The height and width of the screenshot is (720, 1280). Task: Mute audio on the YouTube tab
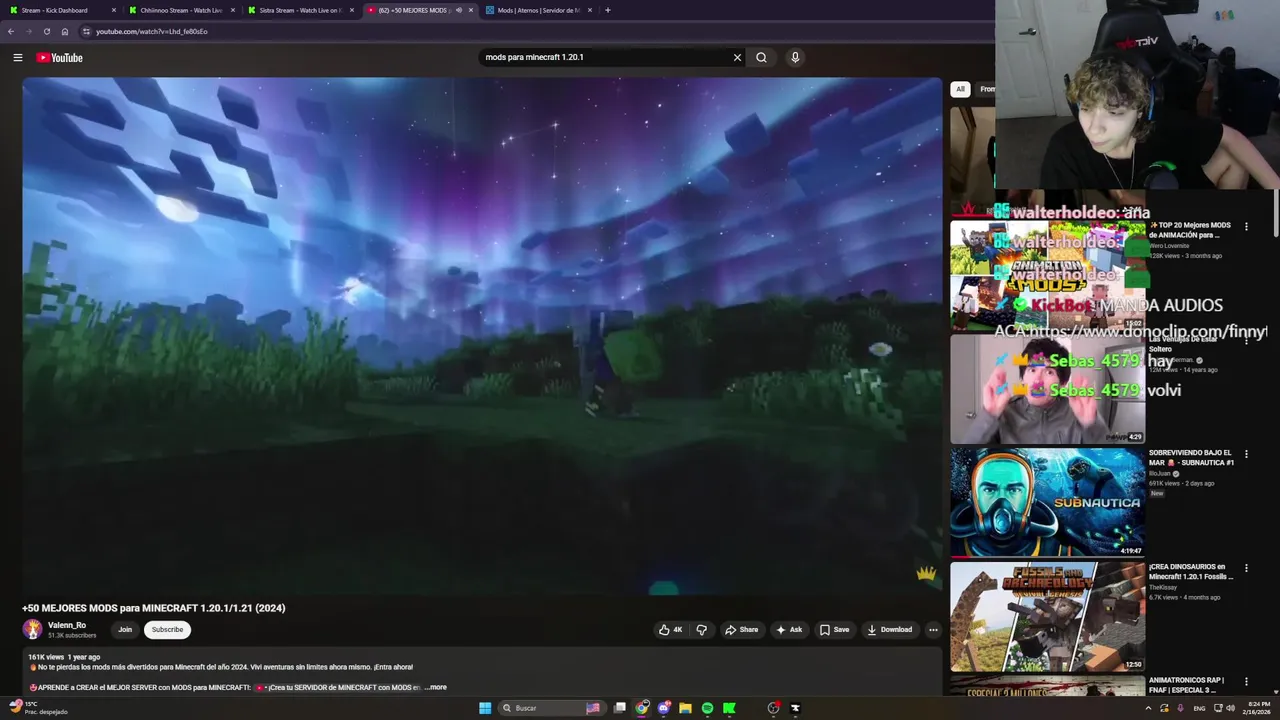coord(459,10)
